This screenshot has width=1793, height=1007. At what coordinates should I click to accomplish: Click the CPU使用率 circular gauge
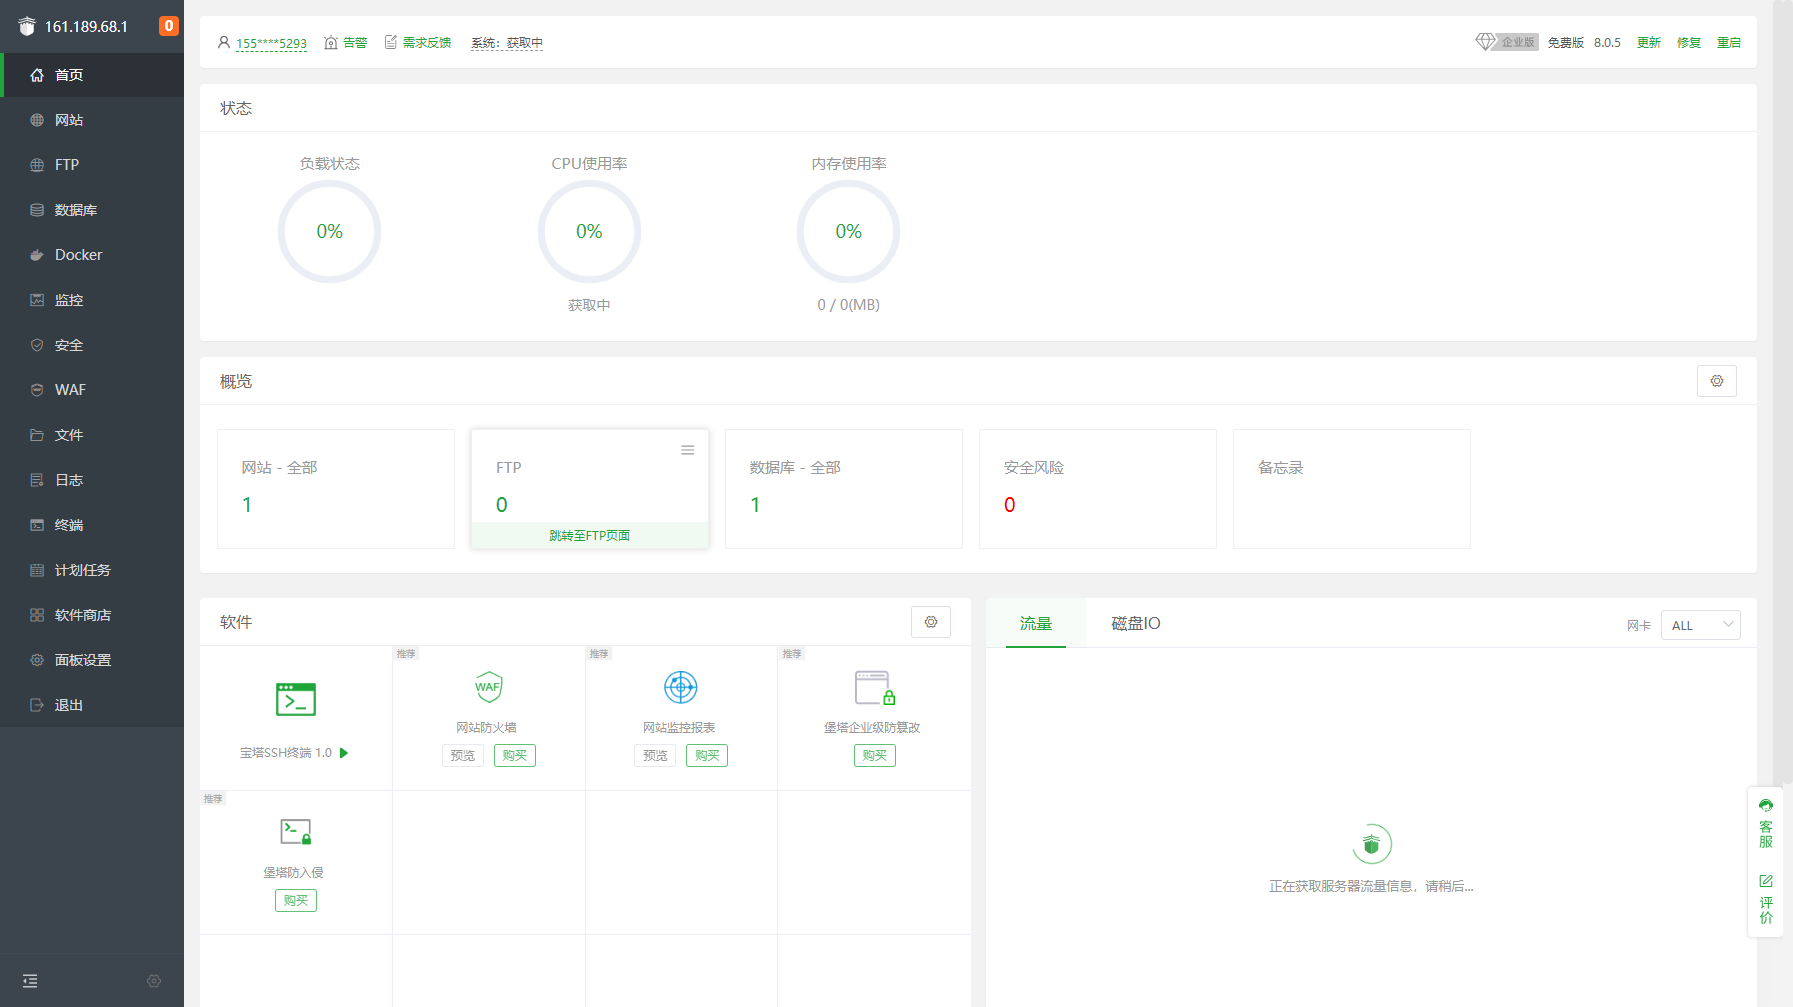pyautogui.click(x=589, y=232)
